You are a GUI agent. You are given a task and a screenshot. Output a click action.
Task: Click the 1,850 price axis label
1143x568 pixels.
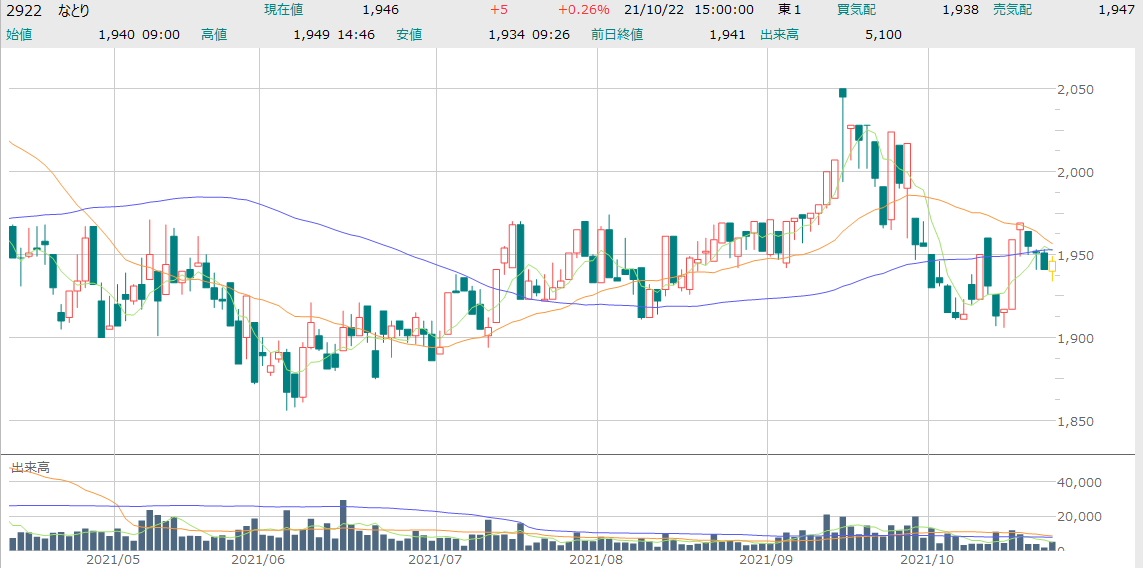(1075, 421)
